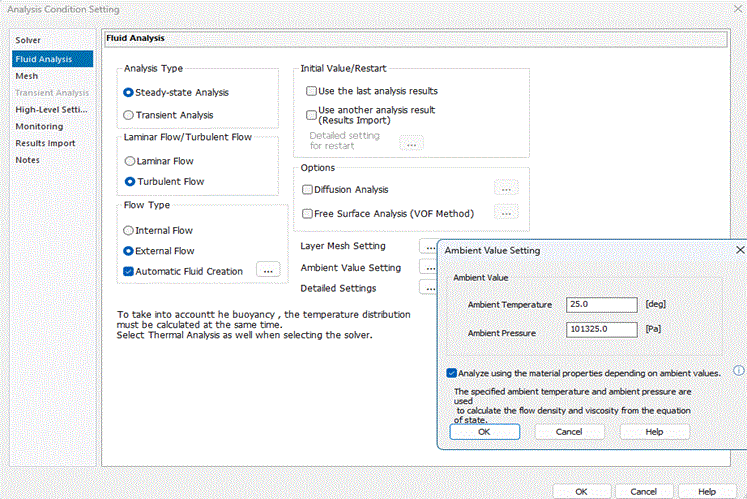The height and width of the screenshot is (499, 747).
Task: Click the Ambient Temperature input field
Action: (601, 305)
